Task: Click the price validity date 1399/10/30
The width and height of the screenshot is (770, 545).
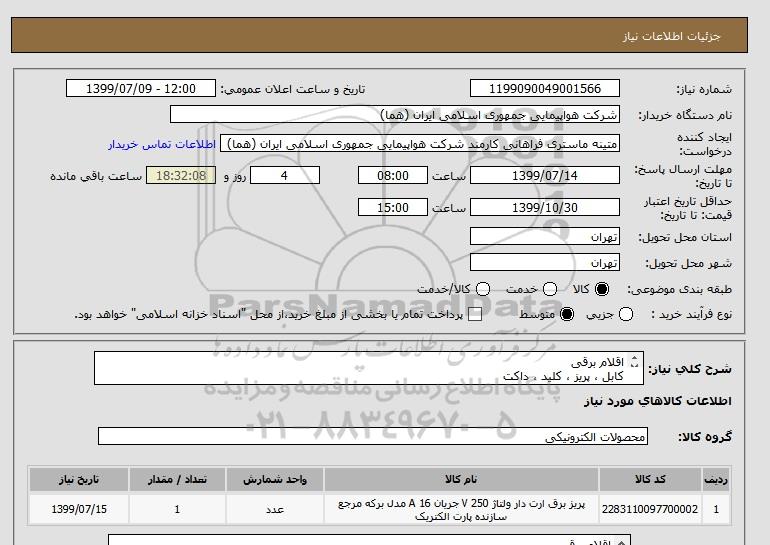Action: [545, 207]
